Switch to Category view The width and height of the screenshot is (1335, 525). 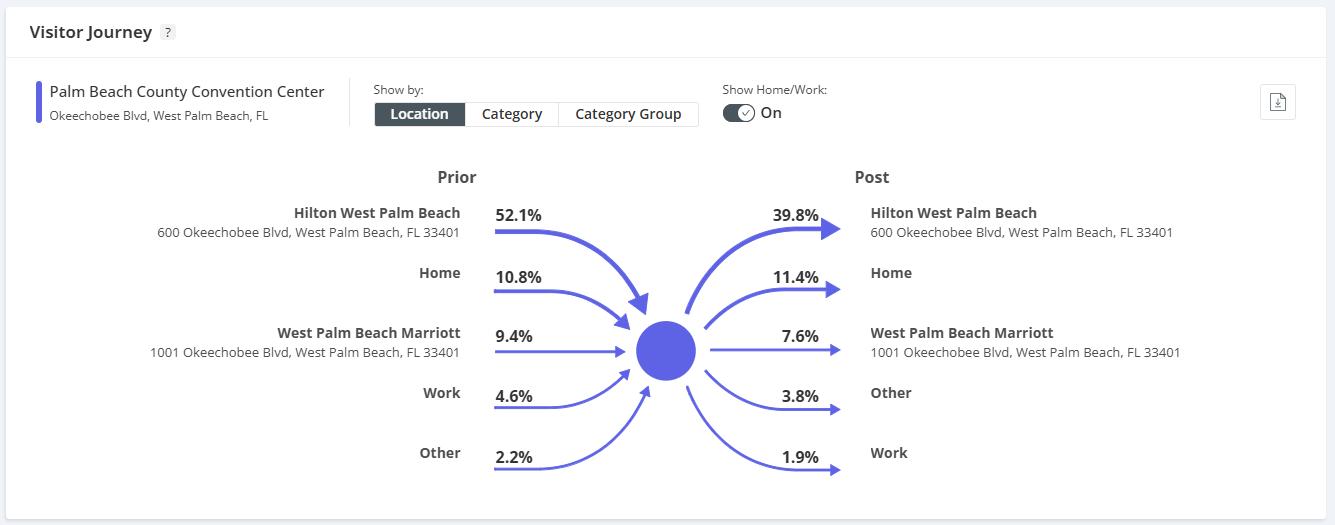tap(512, 114)
